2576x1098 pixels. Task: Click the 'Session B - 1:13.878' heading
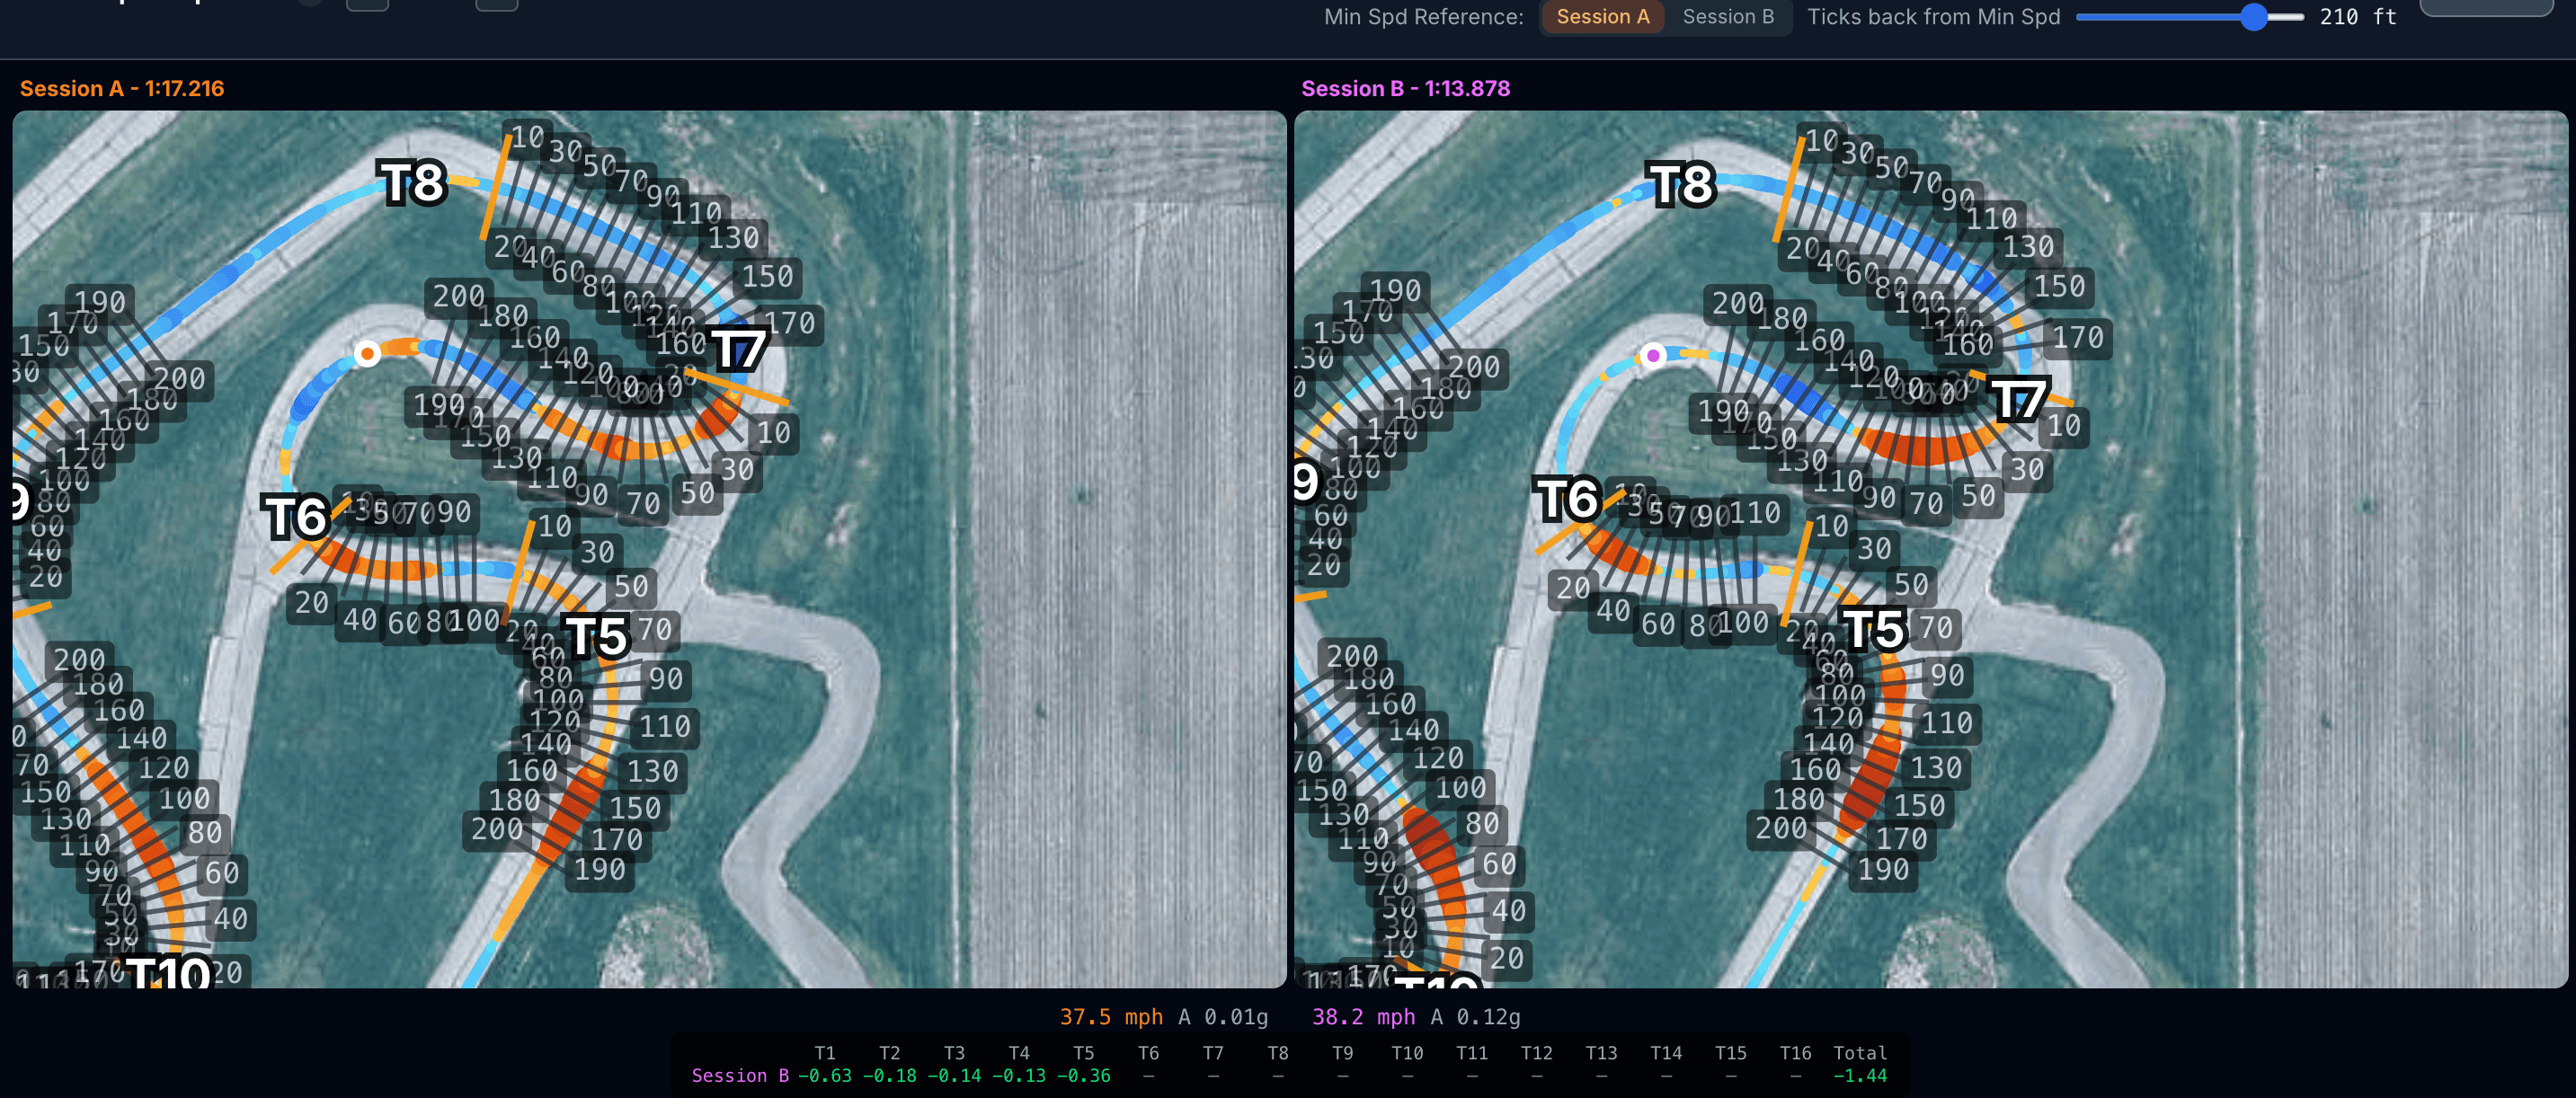point(1405,88)
